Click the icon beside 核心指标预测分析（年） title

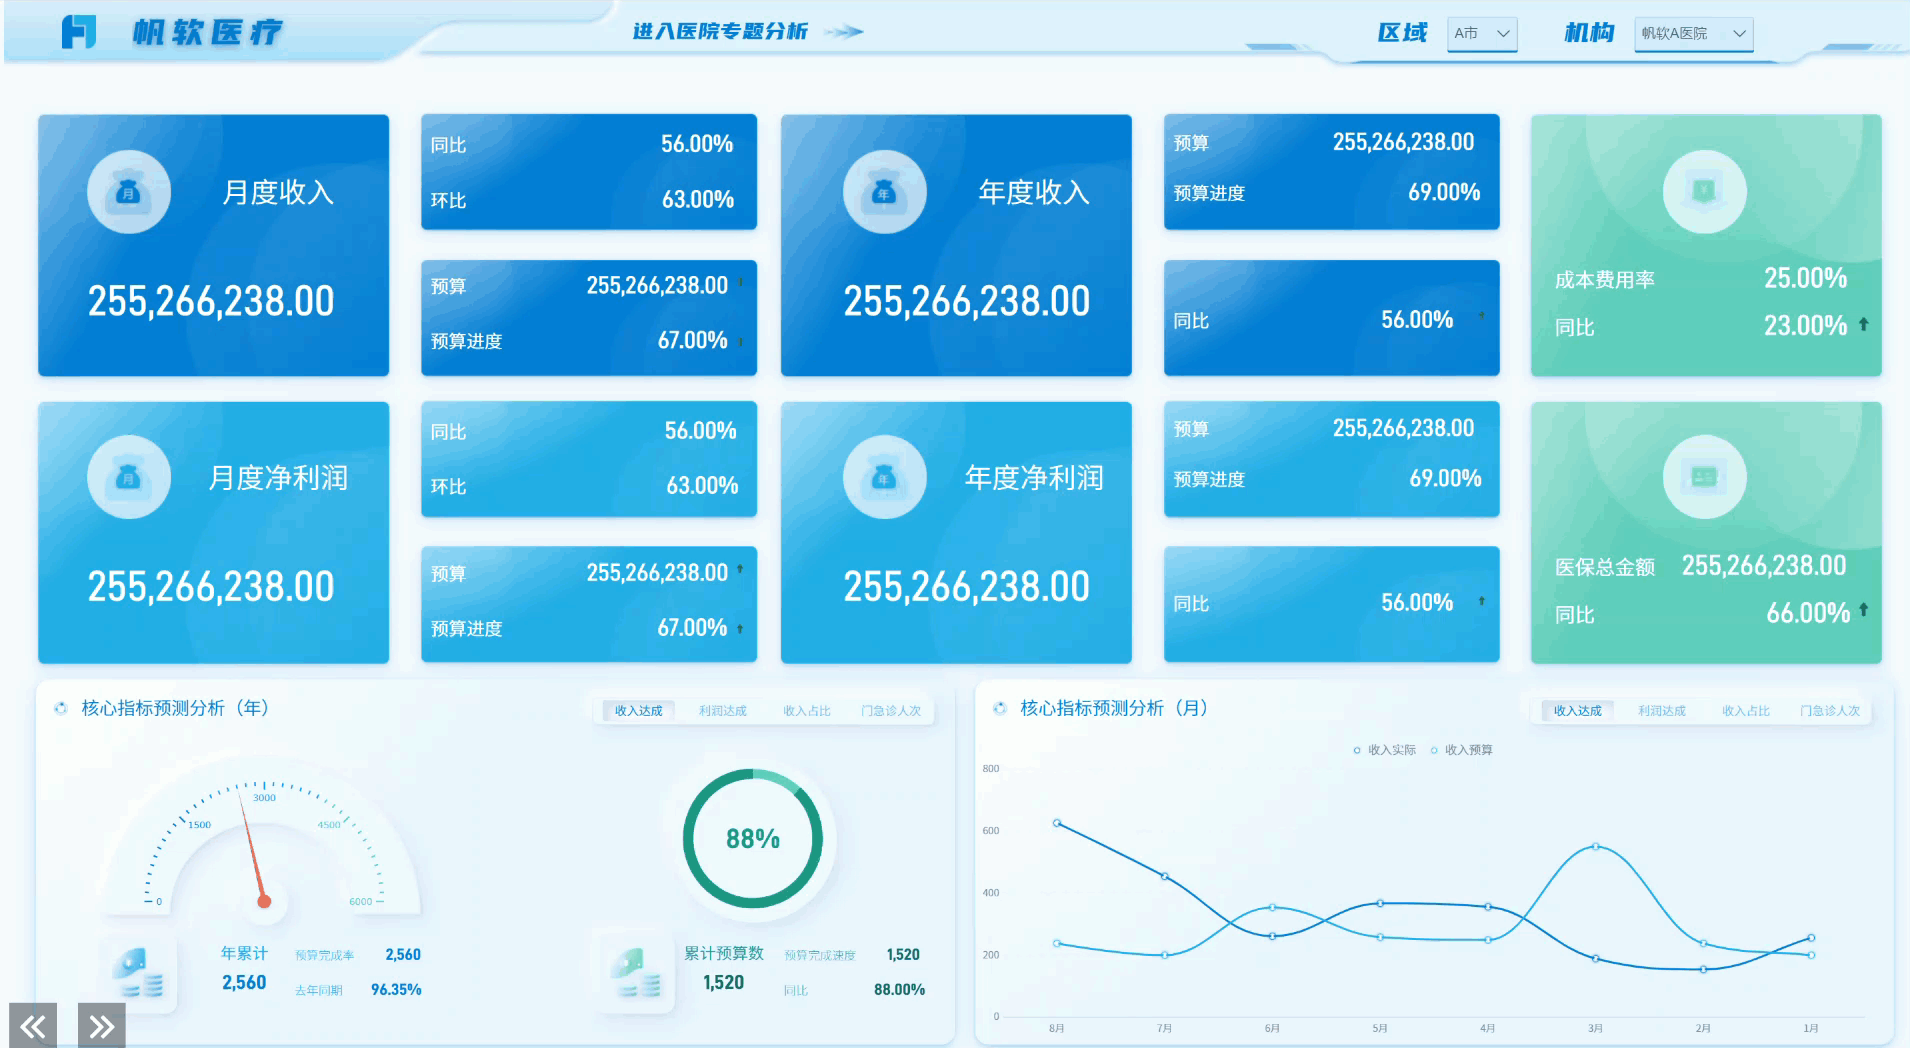pos(61,708)
